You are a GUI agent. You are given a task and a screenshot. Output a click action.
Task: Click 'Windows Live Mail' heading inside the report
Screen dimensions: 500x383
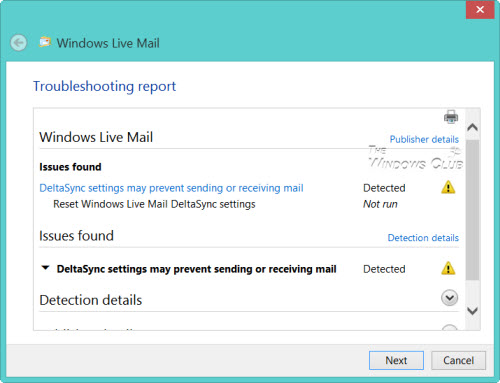[96, 137]
